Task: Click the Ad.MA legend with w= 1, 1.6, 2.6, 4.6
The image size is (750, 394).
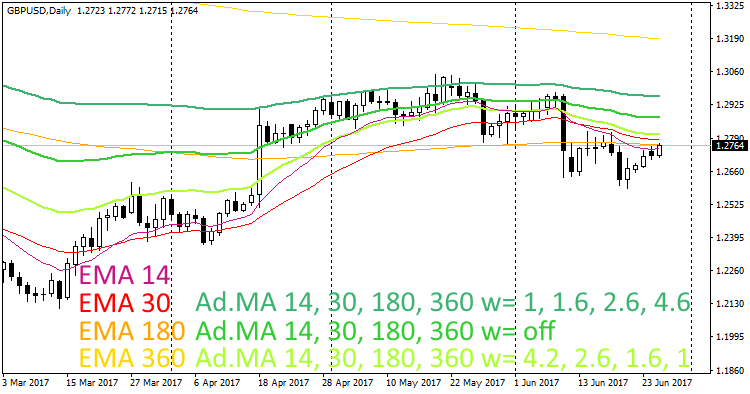Action: pyautogui.click(x=443, y=303)
